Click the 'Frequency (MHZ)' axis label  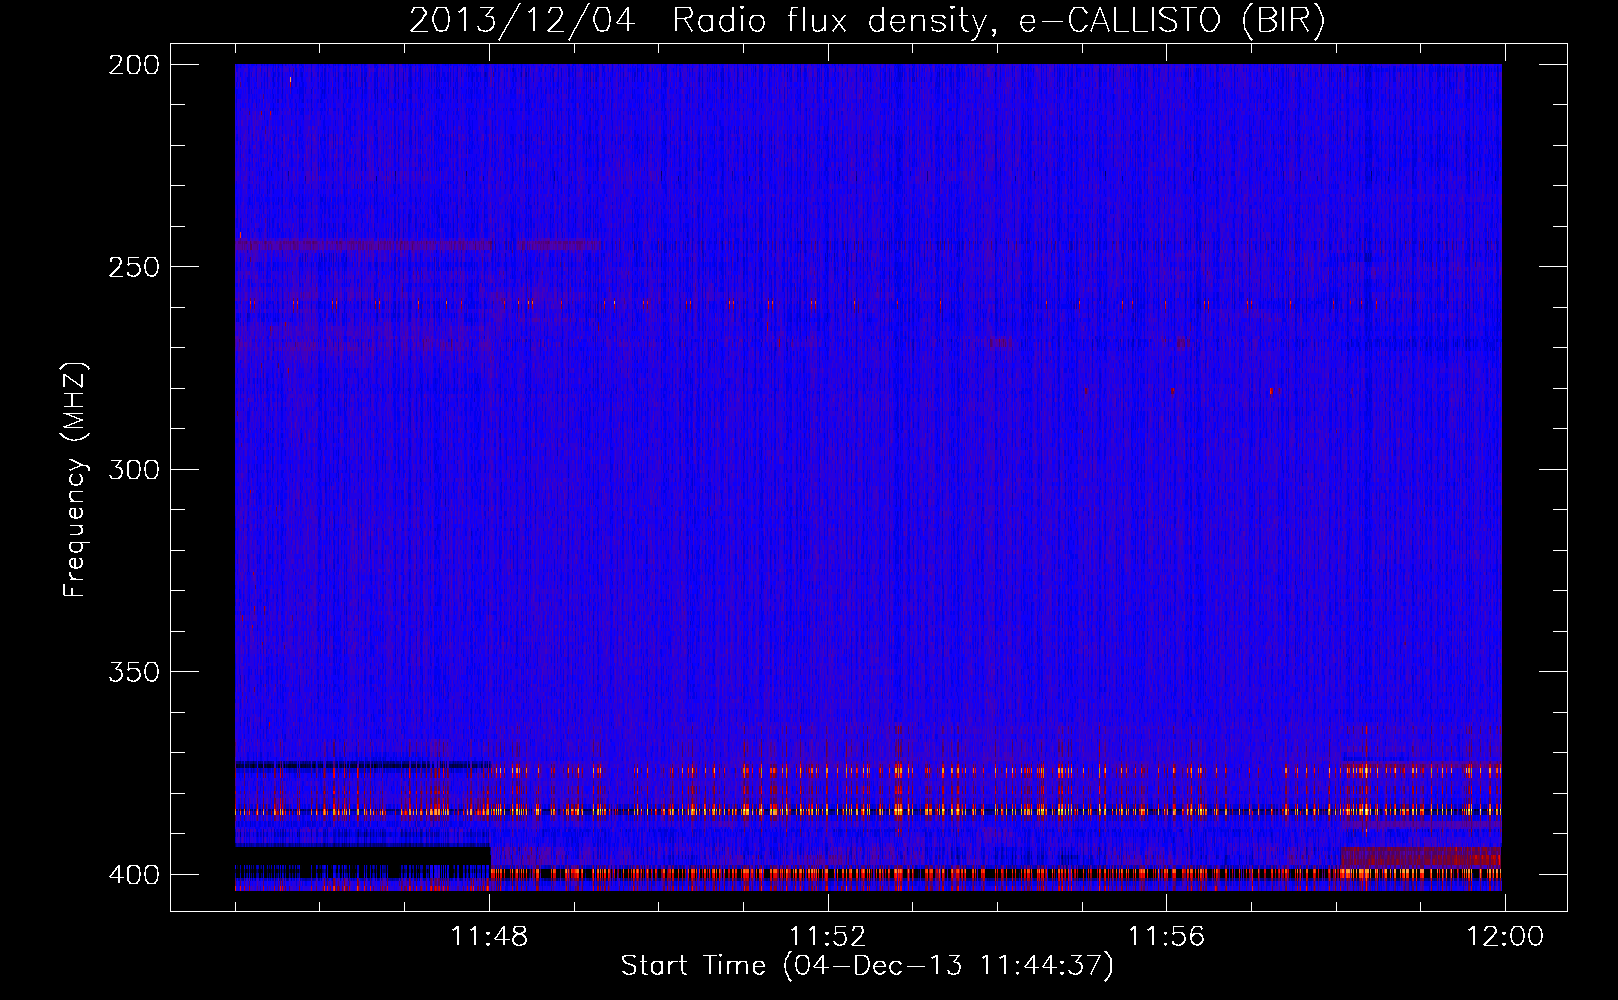pos(75,479)
